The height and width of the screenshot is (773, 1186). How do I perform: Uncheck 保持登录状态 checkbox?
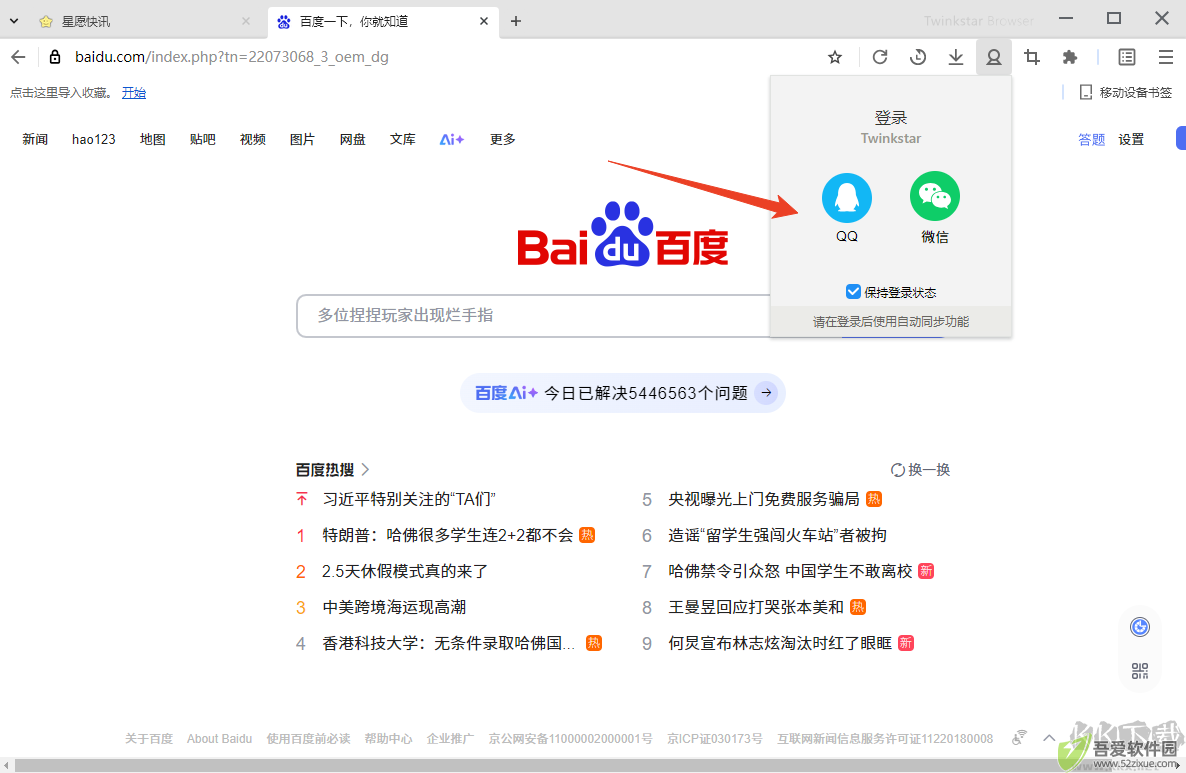[853, 292]
